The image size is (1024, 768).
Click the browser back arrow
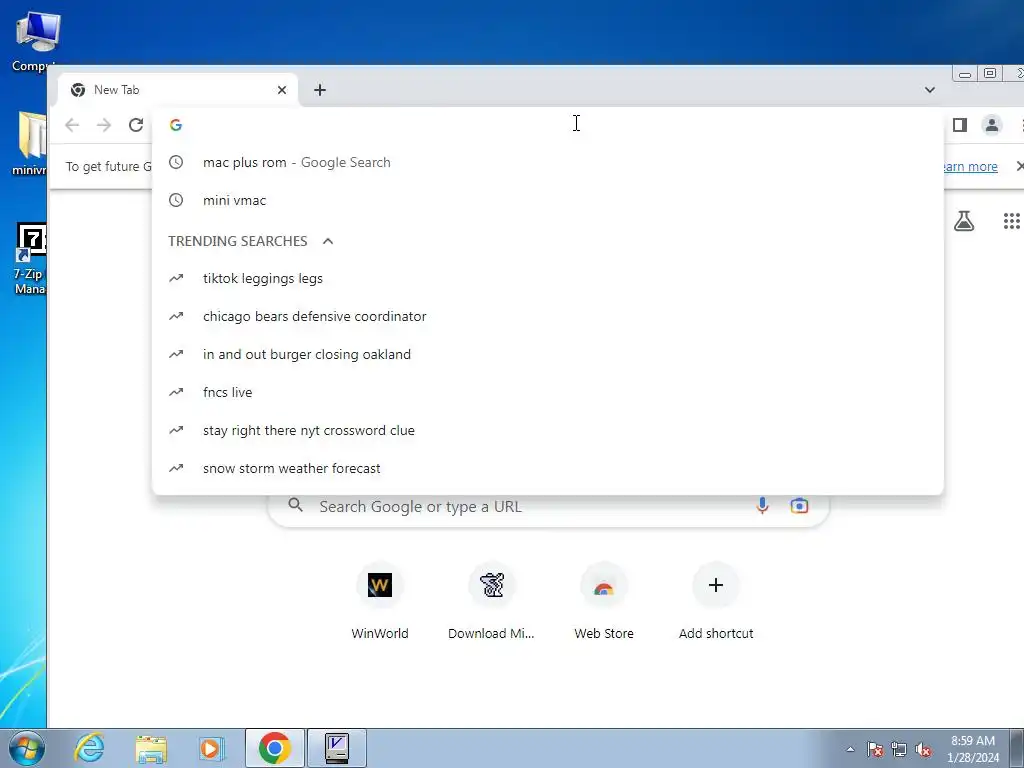(x=72, y=125)
